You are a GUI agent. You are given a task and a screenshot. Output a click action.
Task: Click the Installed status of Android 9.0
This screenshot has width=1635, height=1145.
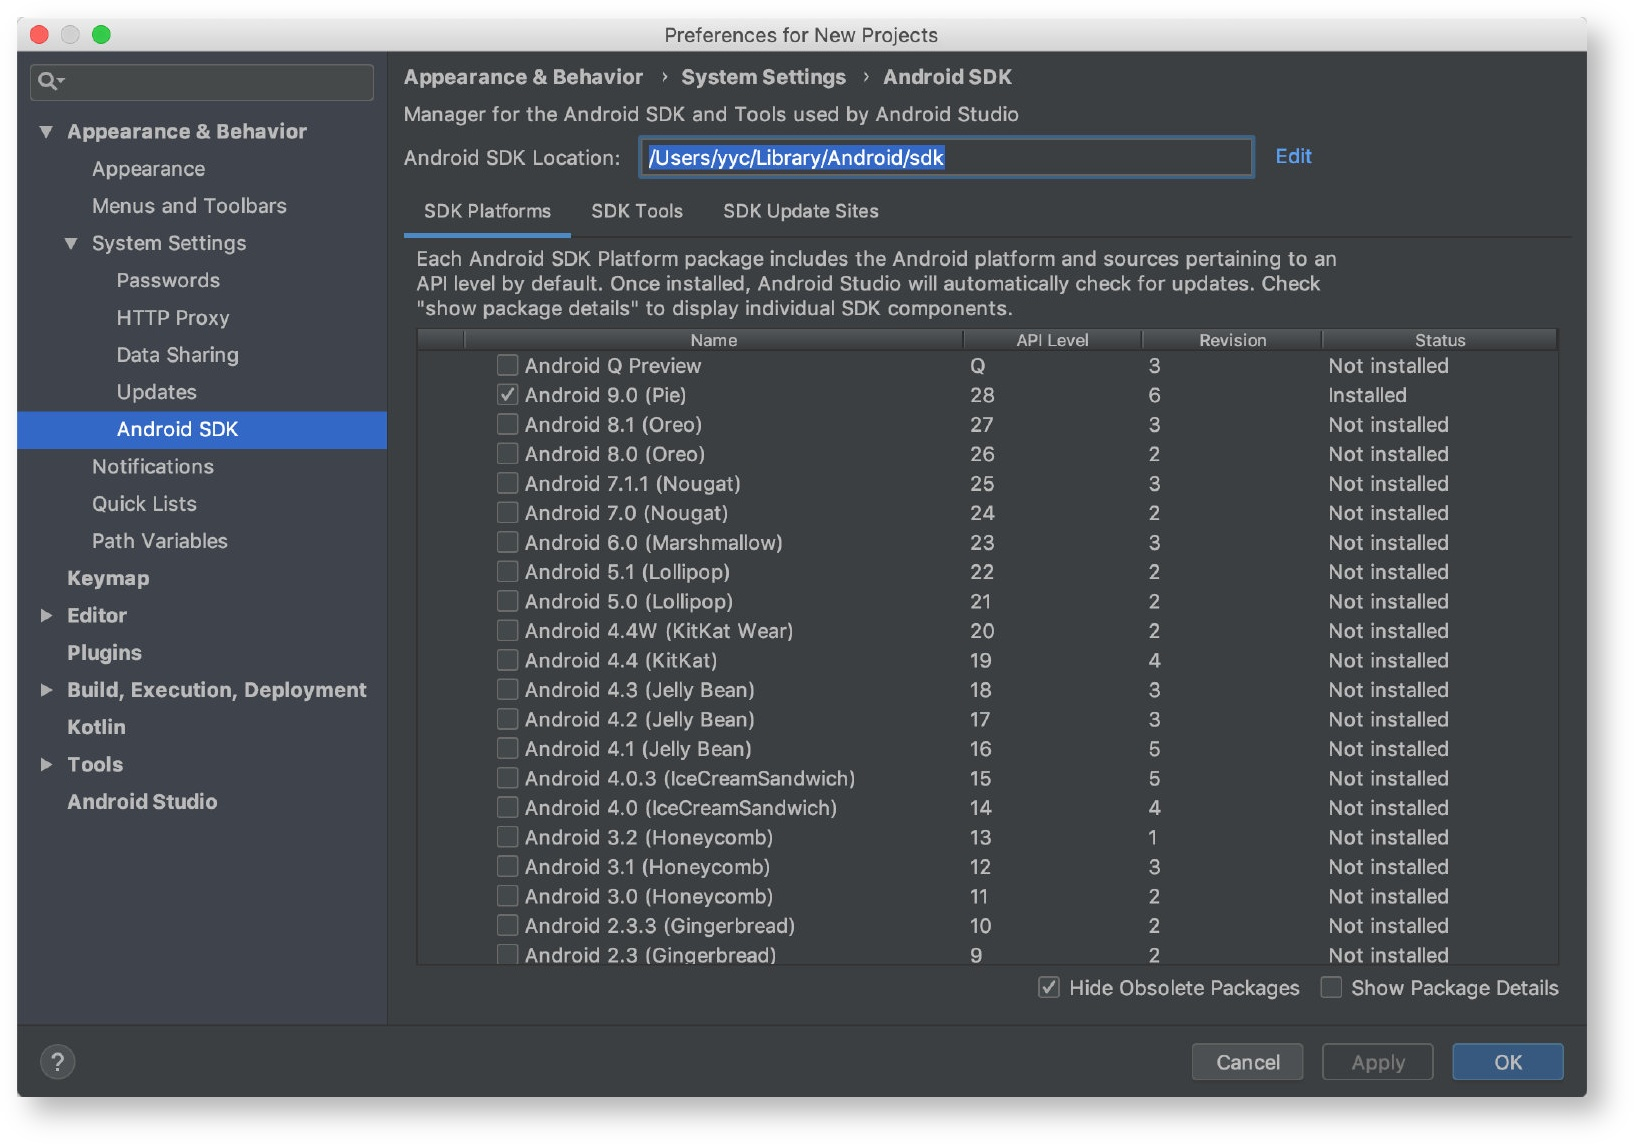[x=1367, y=395]
